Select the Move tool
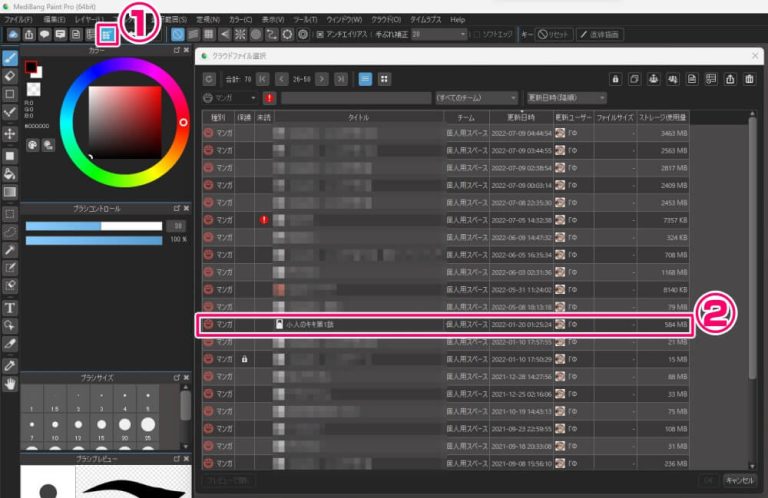Viewport: 768px width, 498px height. click(x=10, y=133)
